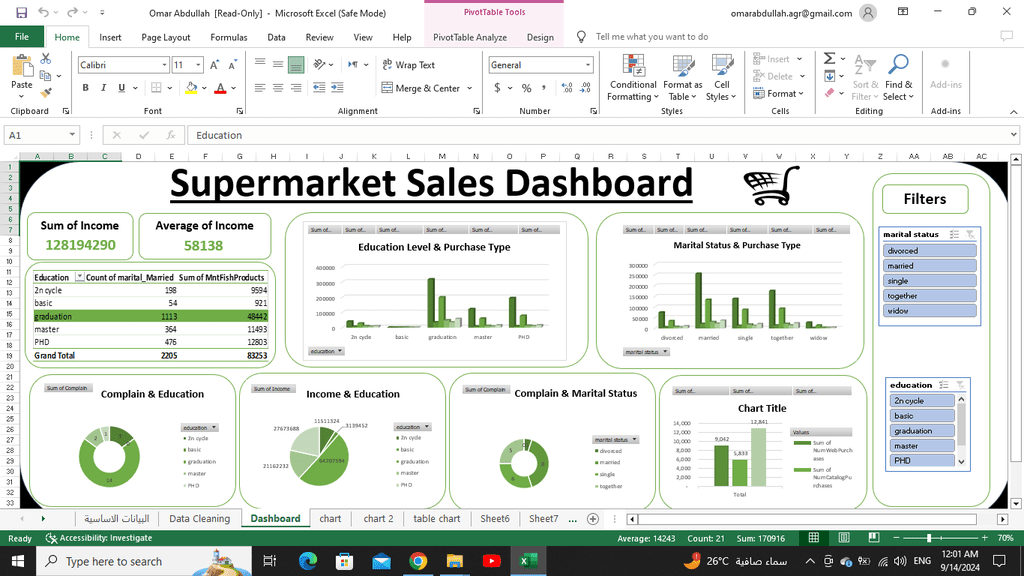Click Tell me what you want to do

point(651,37)
